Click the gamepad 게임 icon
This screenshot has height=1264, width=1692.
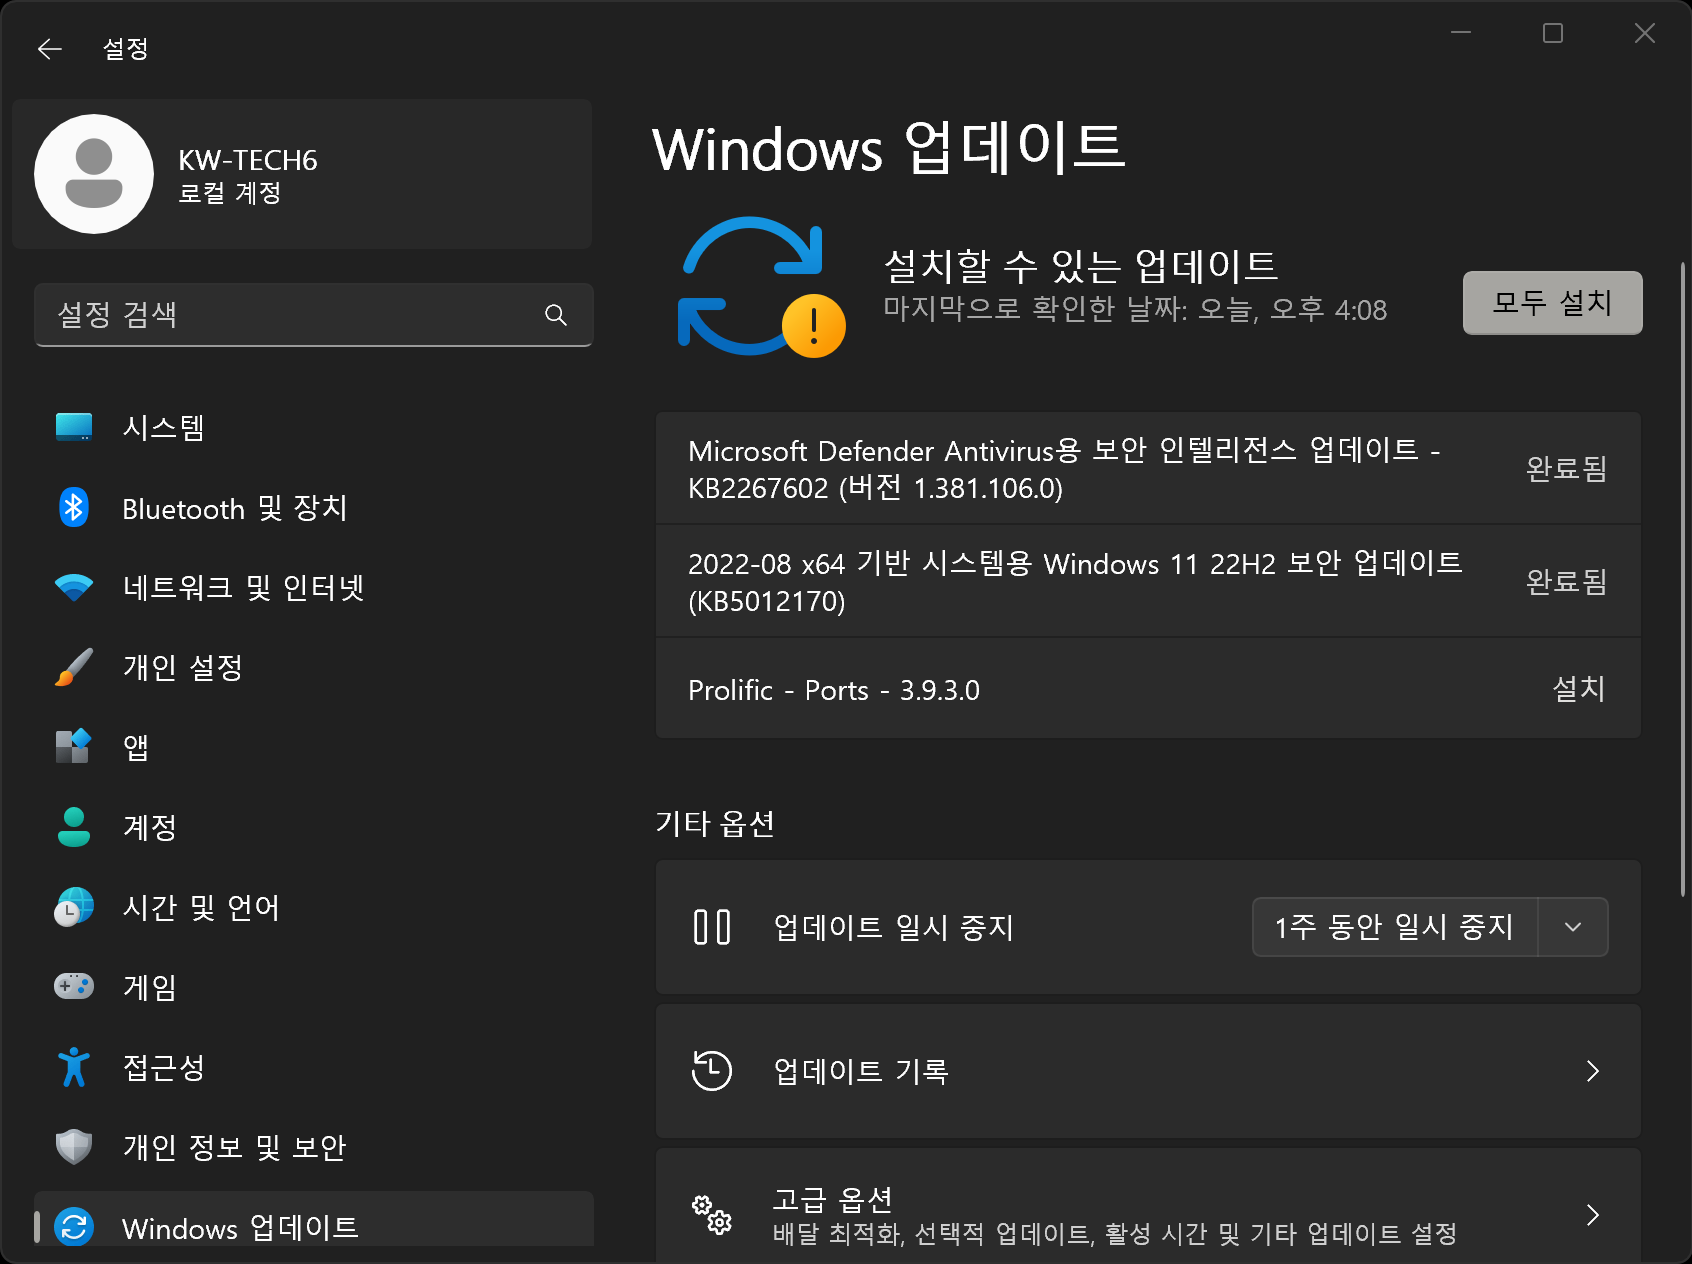click(x=74, y=986)
